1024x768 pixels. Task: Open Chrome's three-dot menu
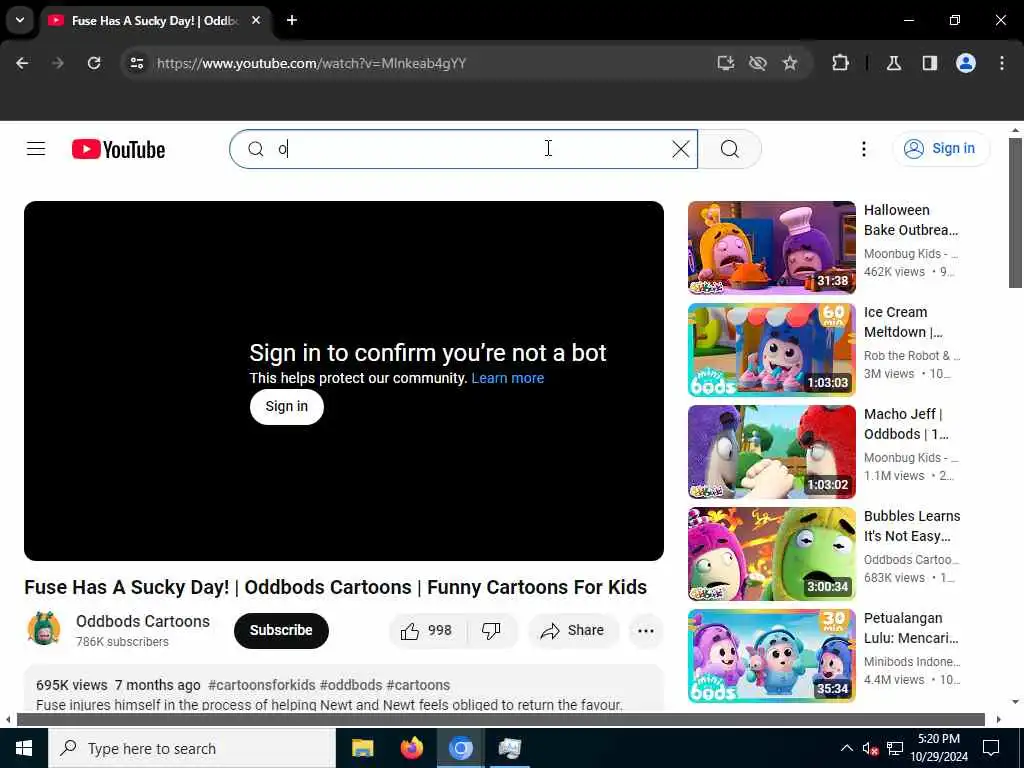1002,63
